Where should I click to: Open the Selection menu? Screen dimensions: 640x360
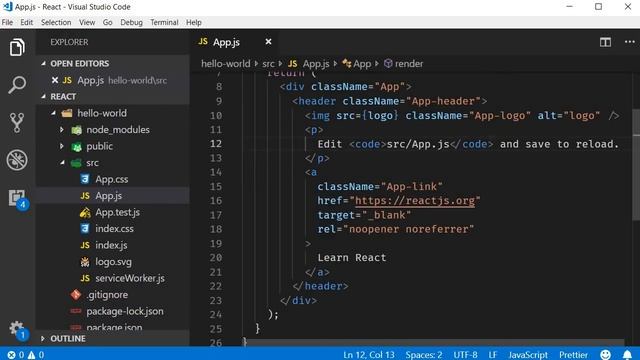coord(56,22)
